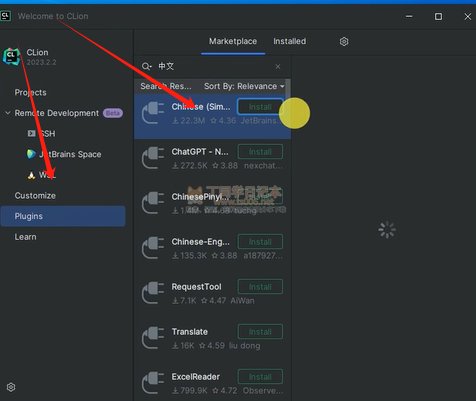Collapse the Remote Development section
The image size is (476, 401).
8,113
